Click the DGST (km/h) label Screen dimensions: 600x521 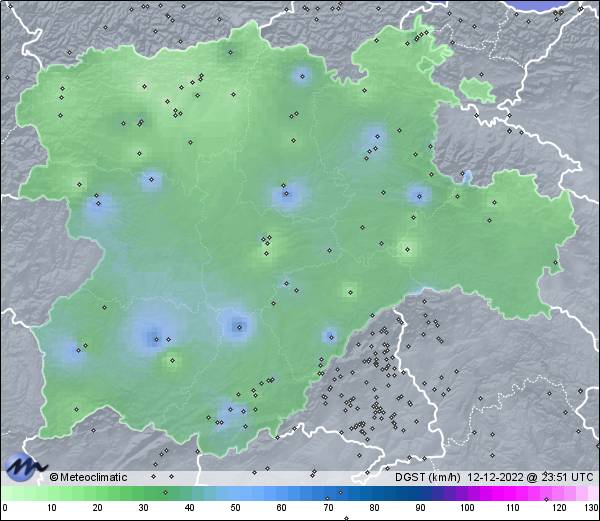point(428,477)
